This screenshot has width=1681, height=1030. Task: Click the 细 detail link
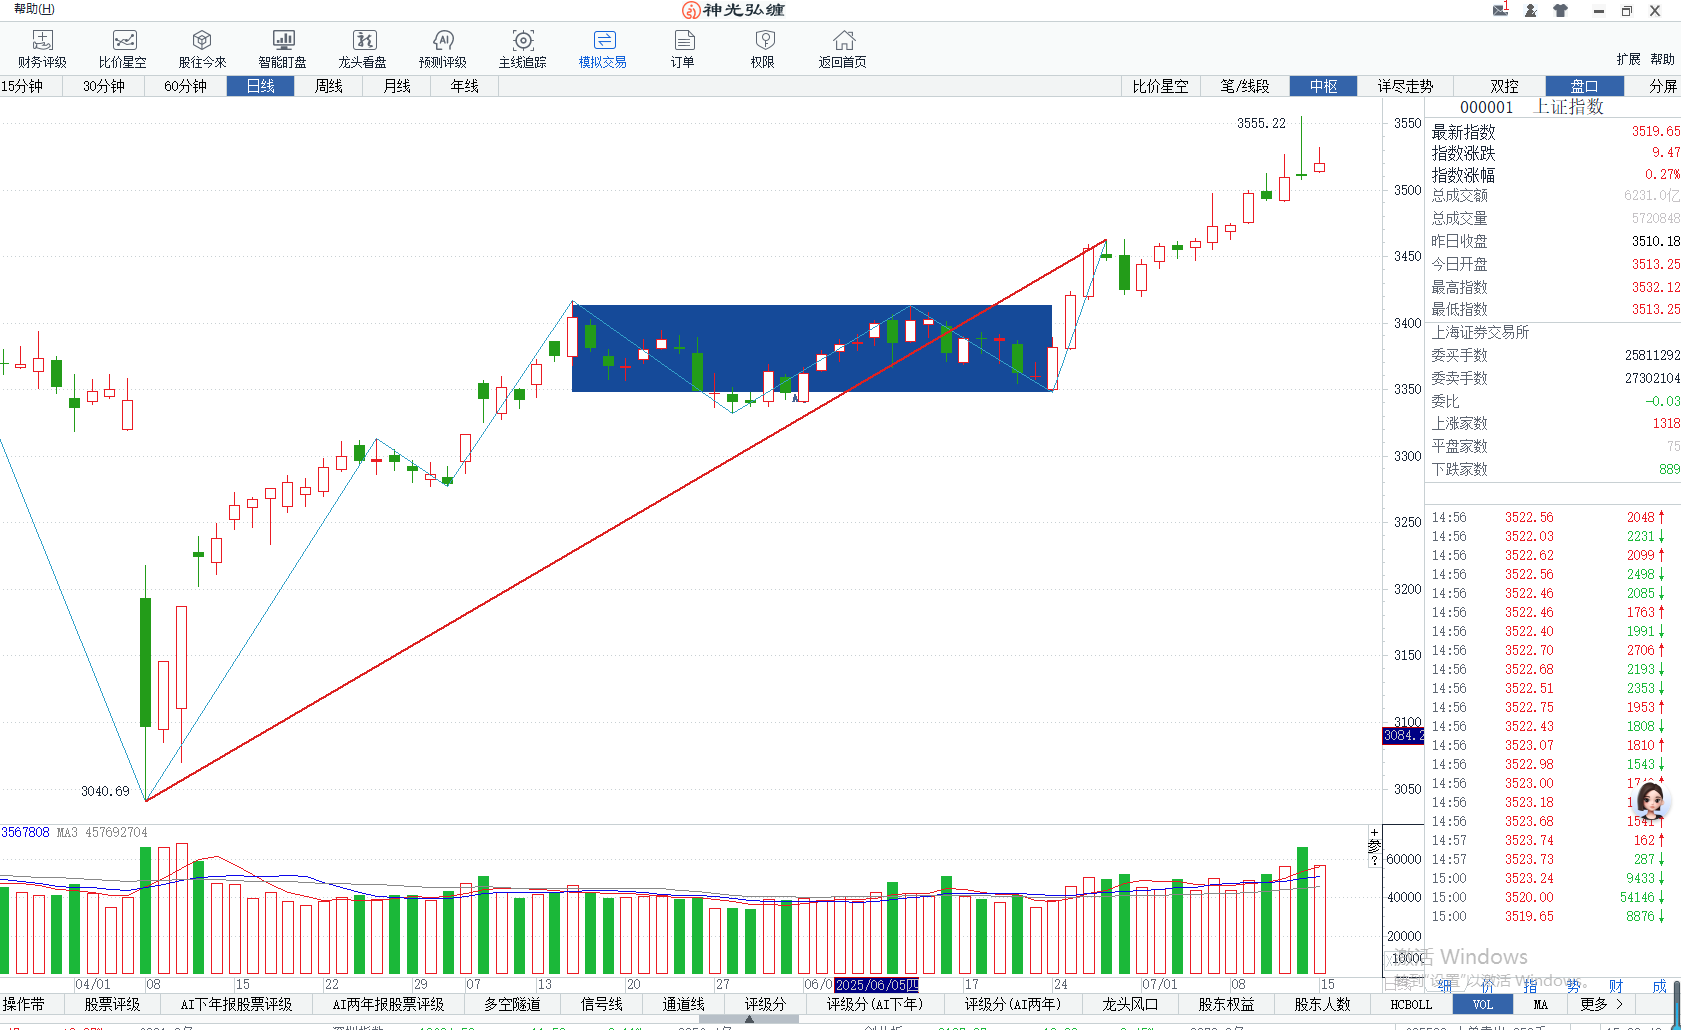click(x=1444, y=985)
